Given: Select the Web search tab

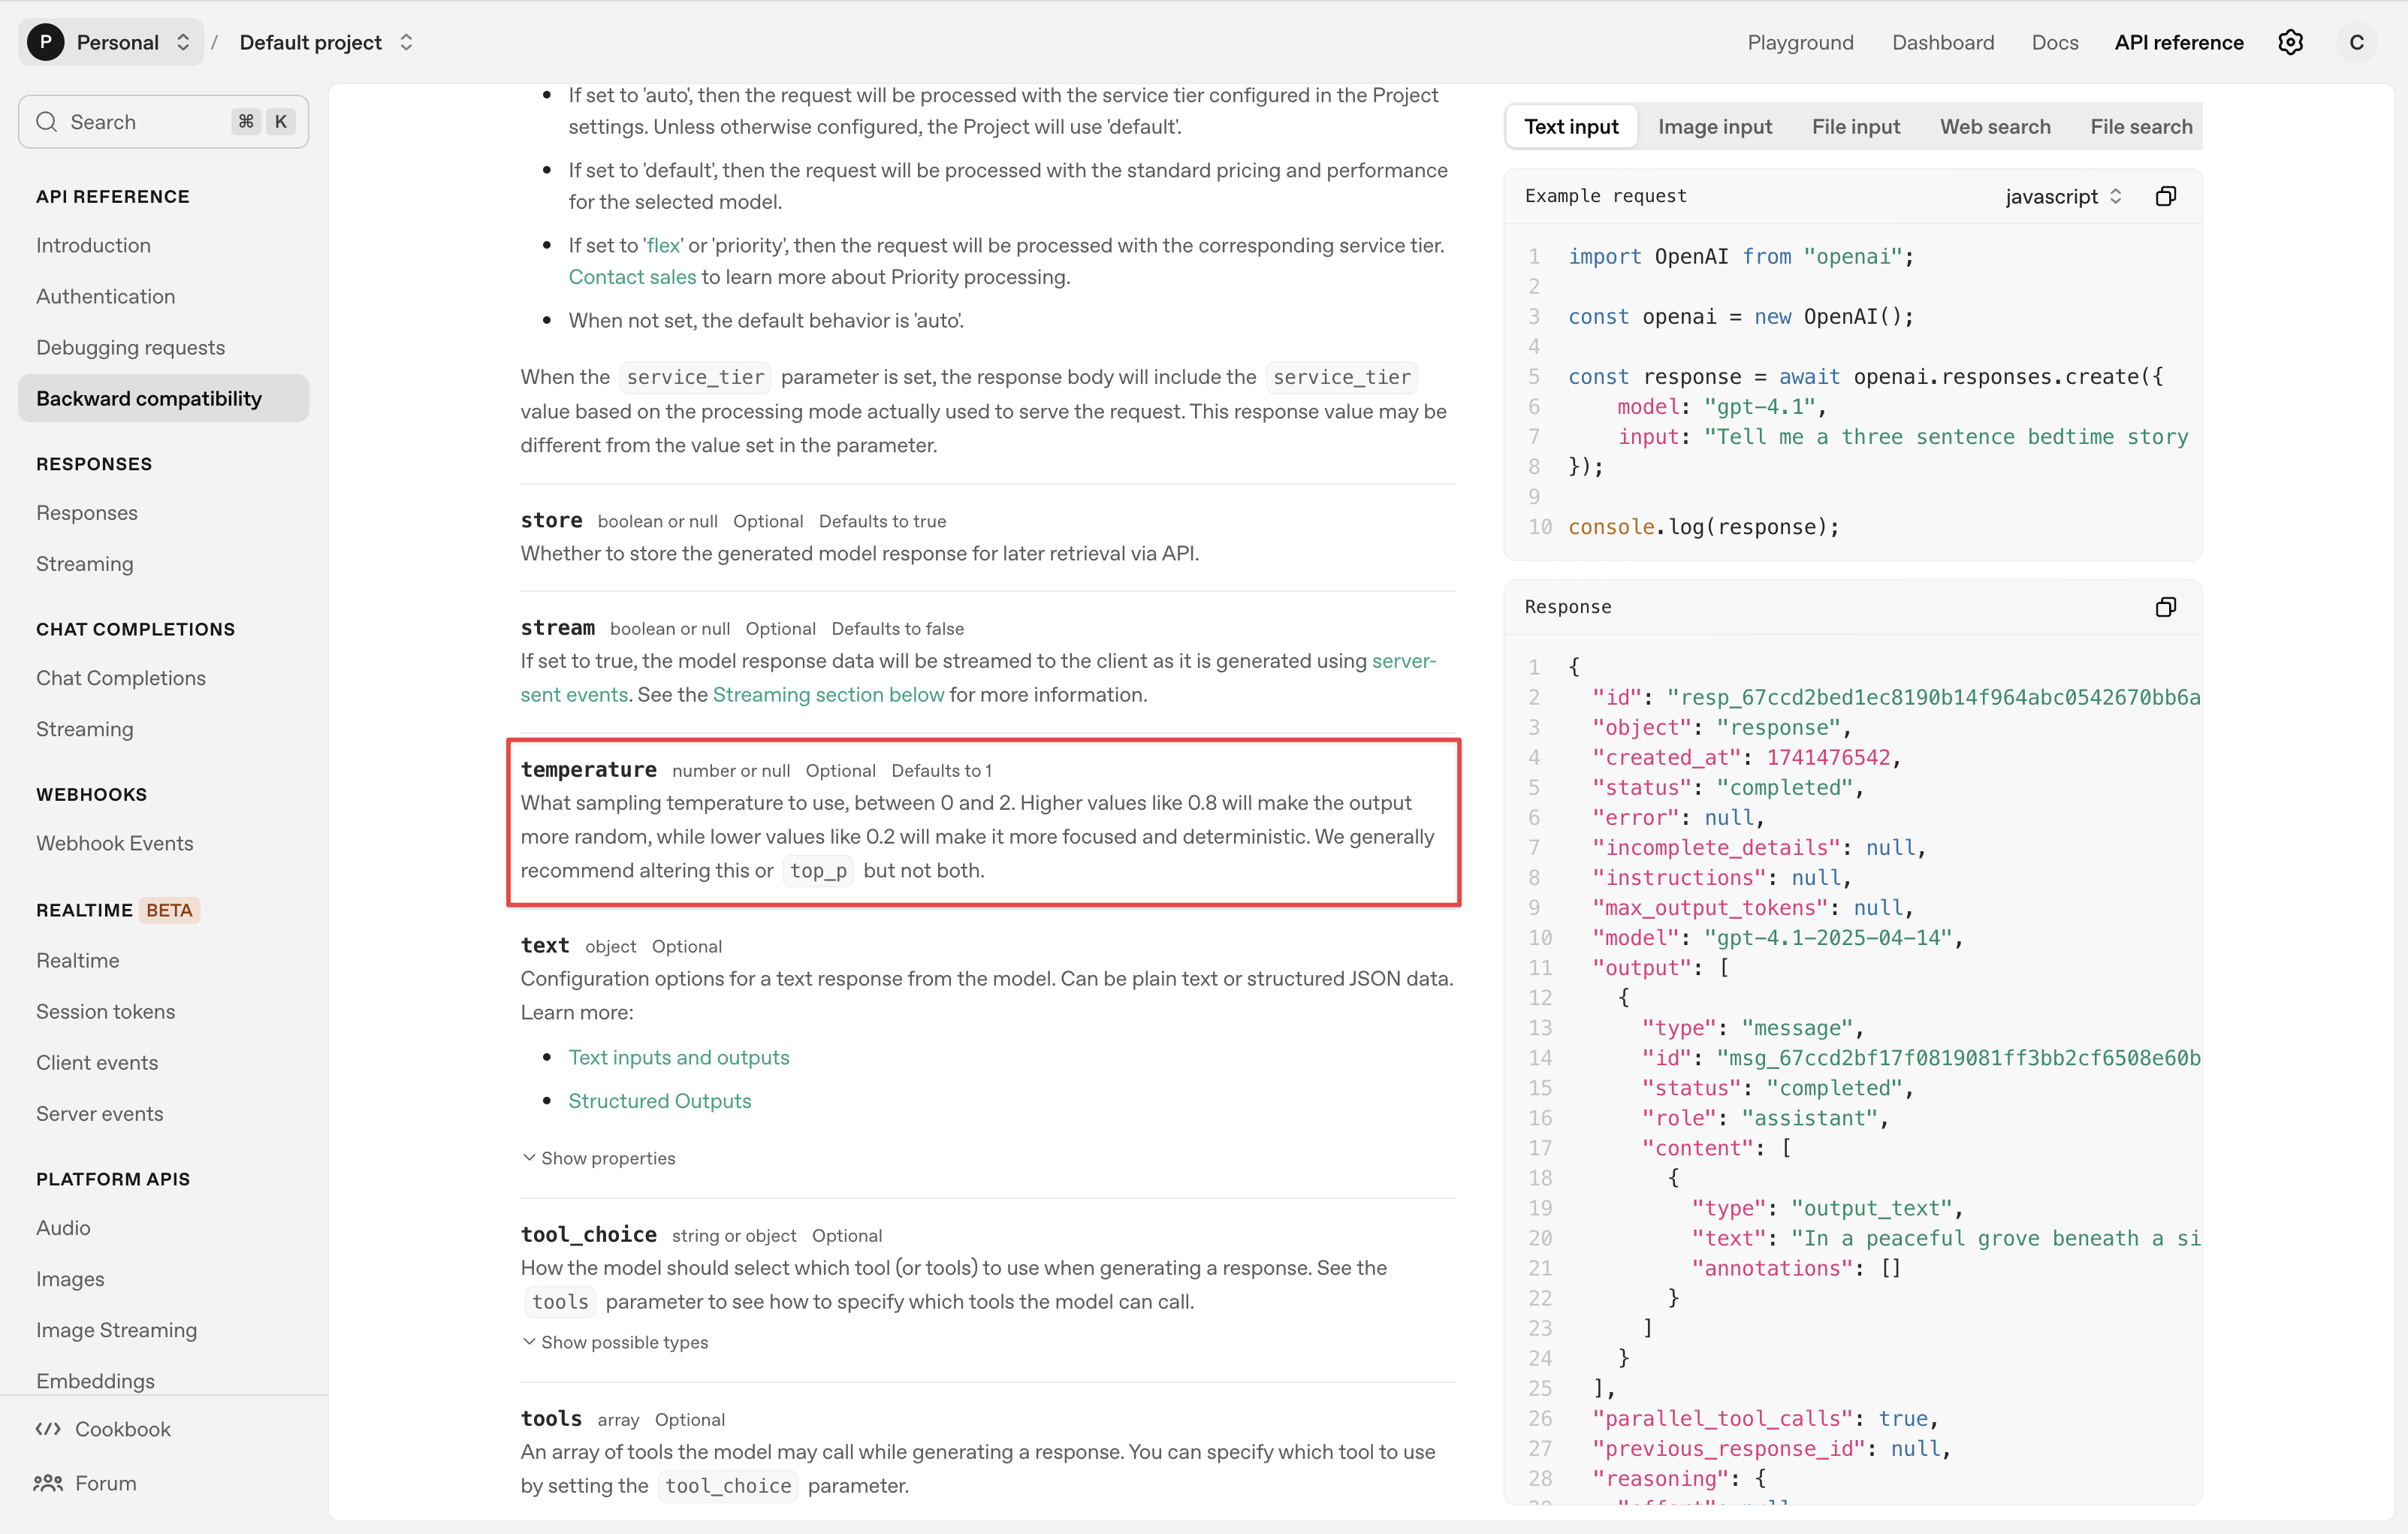Looking at the screenshot, I should point(1994,127).
